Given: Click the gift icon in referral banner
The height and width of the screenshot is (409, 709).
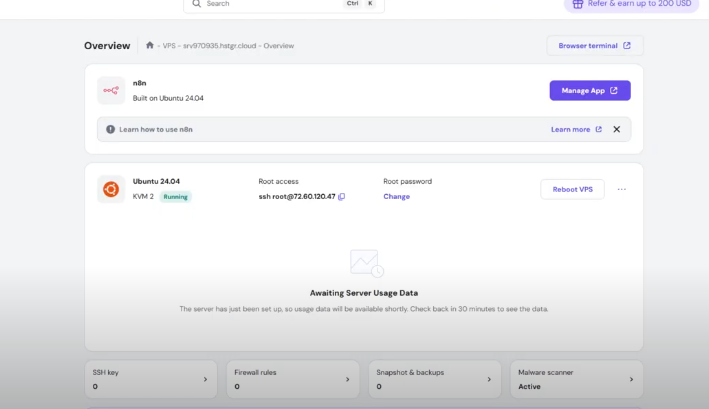Looking at the screenshot, I should coord(577,4).
